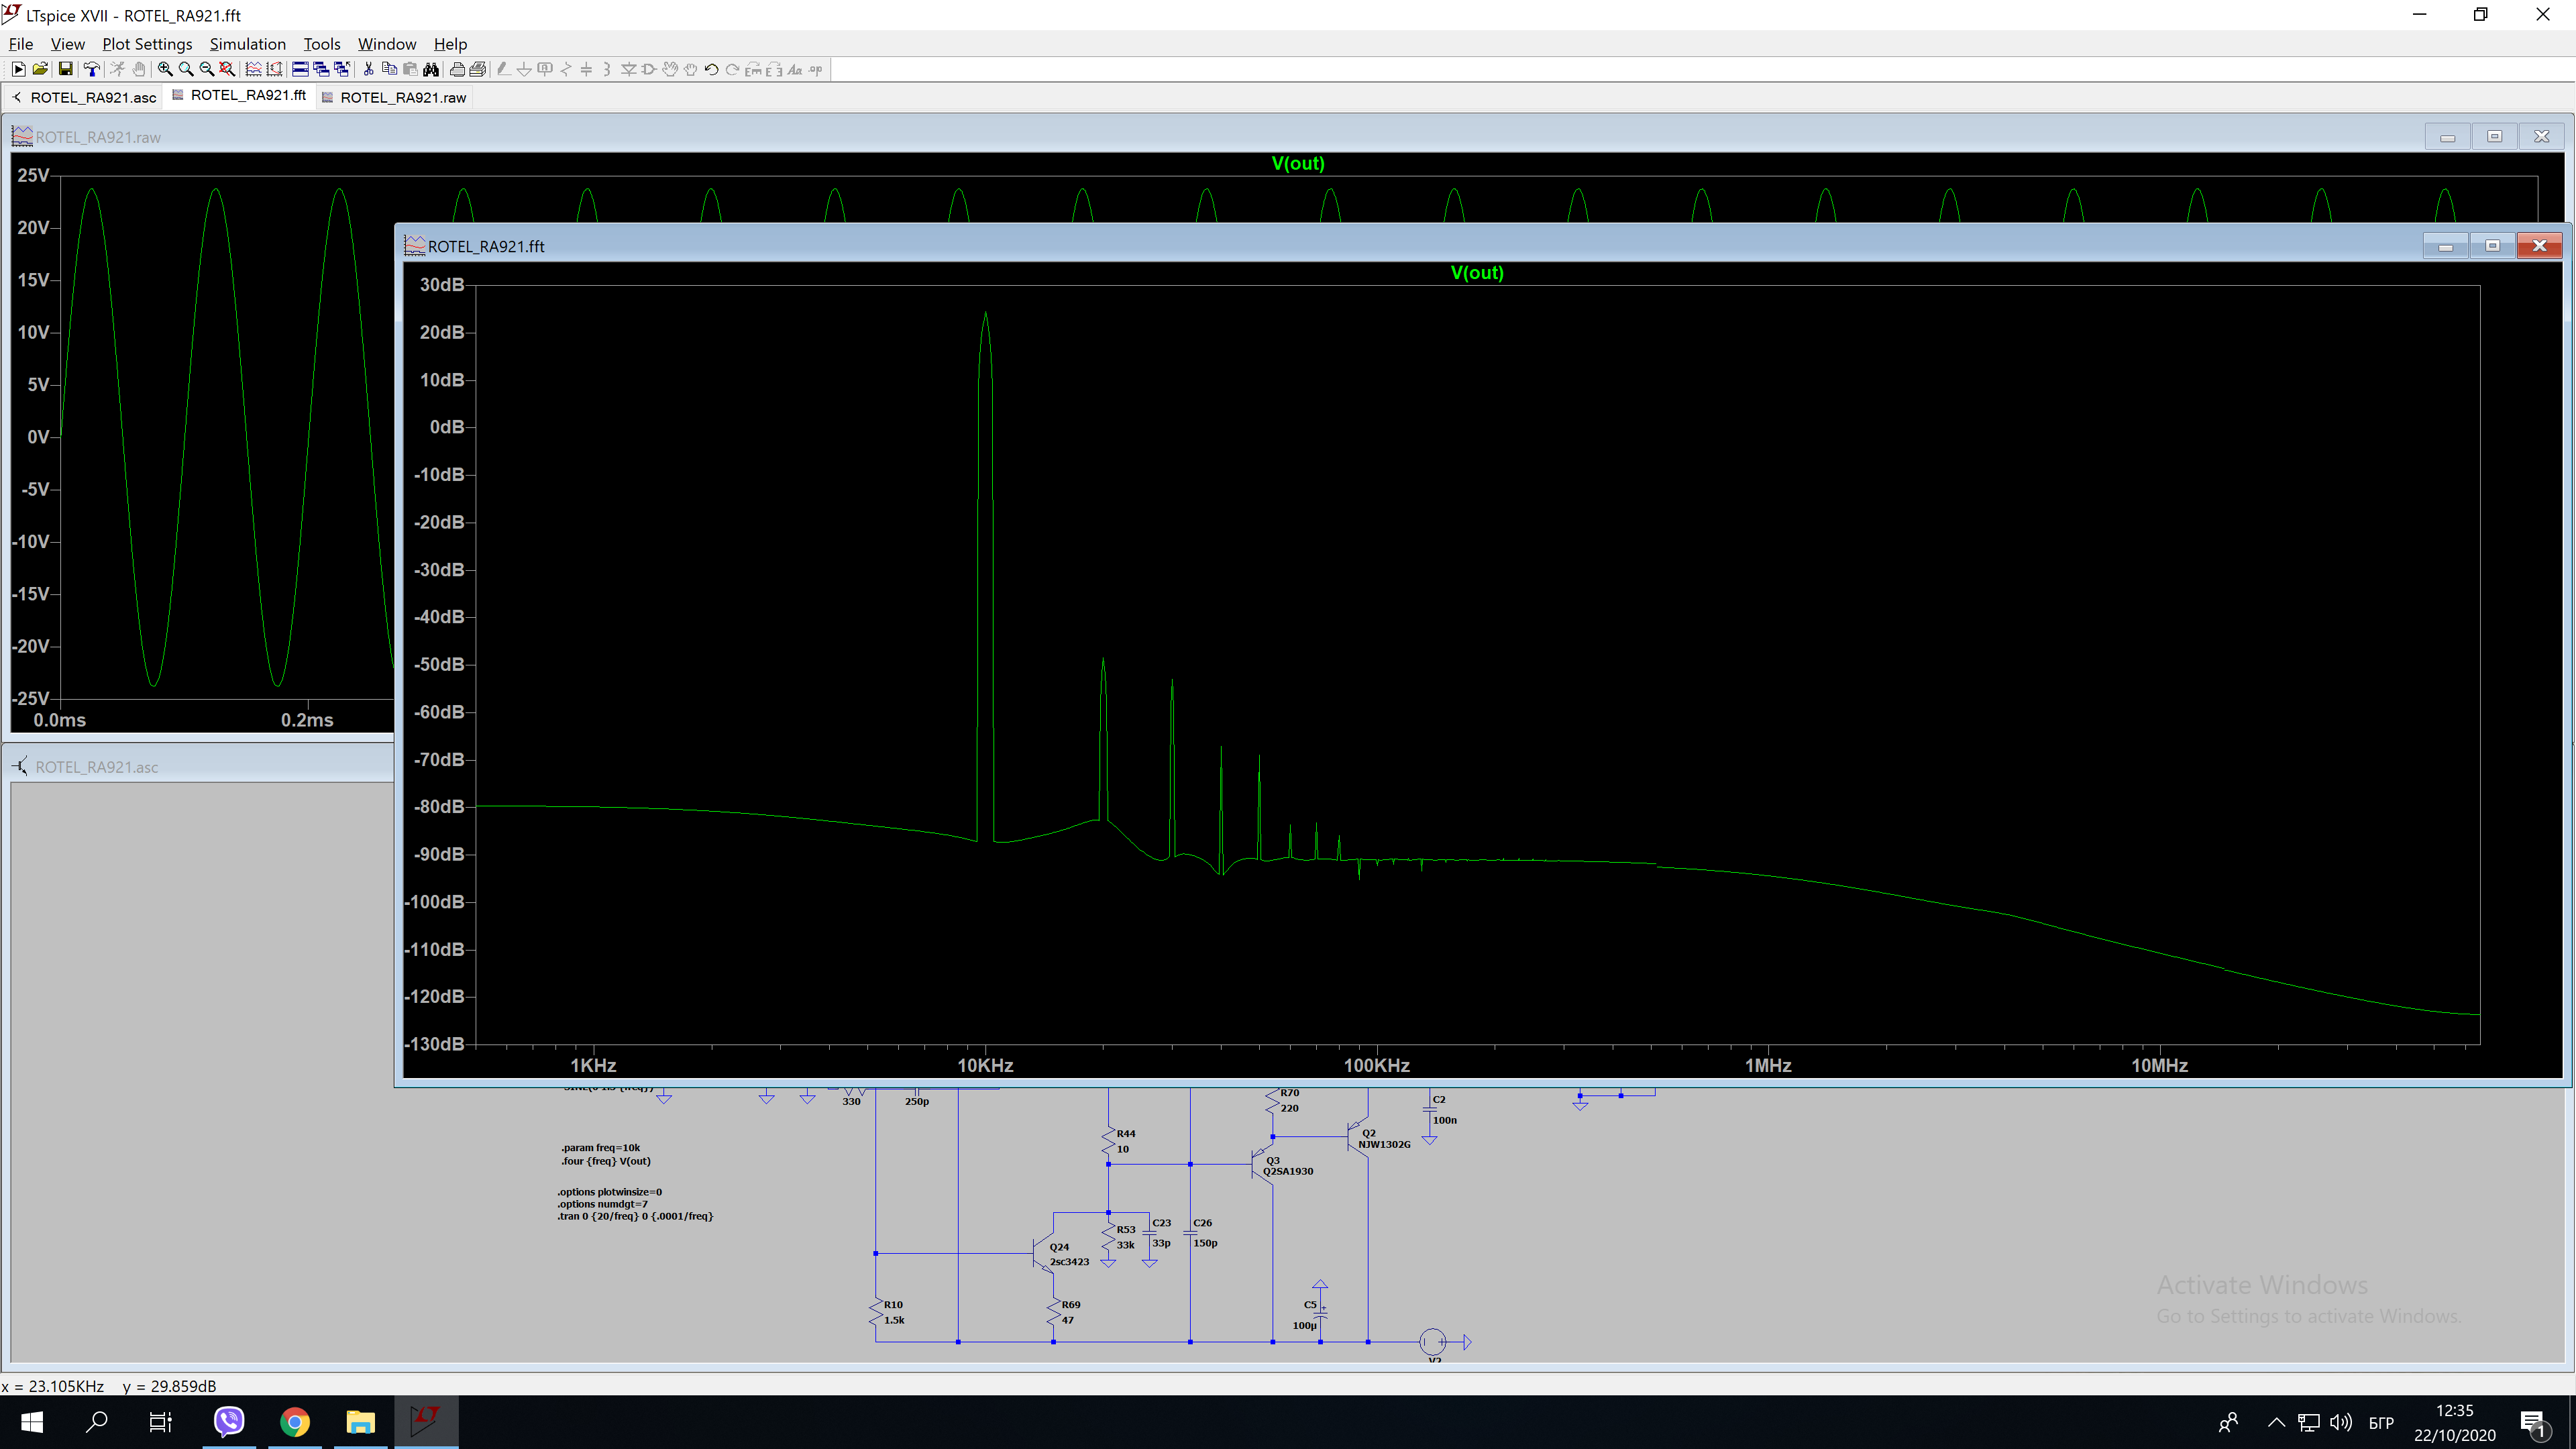This screenshot has height=1449, width=2576.
Task: Click the Undo arrow icon
Action: [x=711, y=69]
